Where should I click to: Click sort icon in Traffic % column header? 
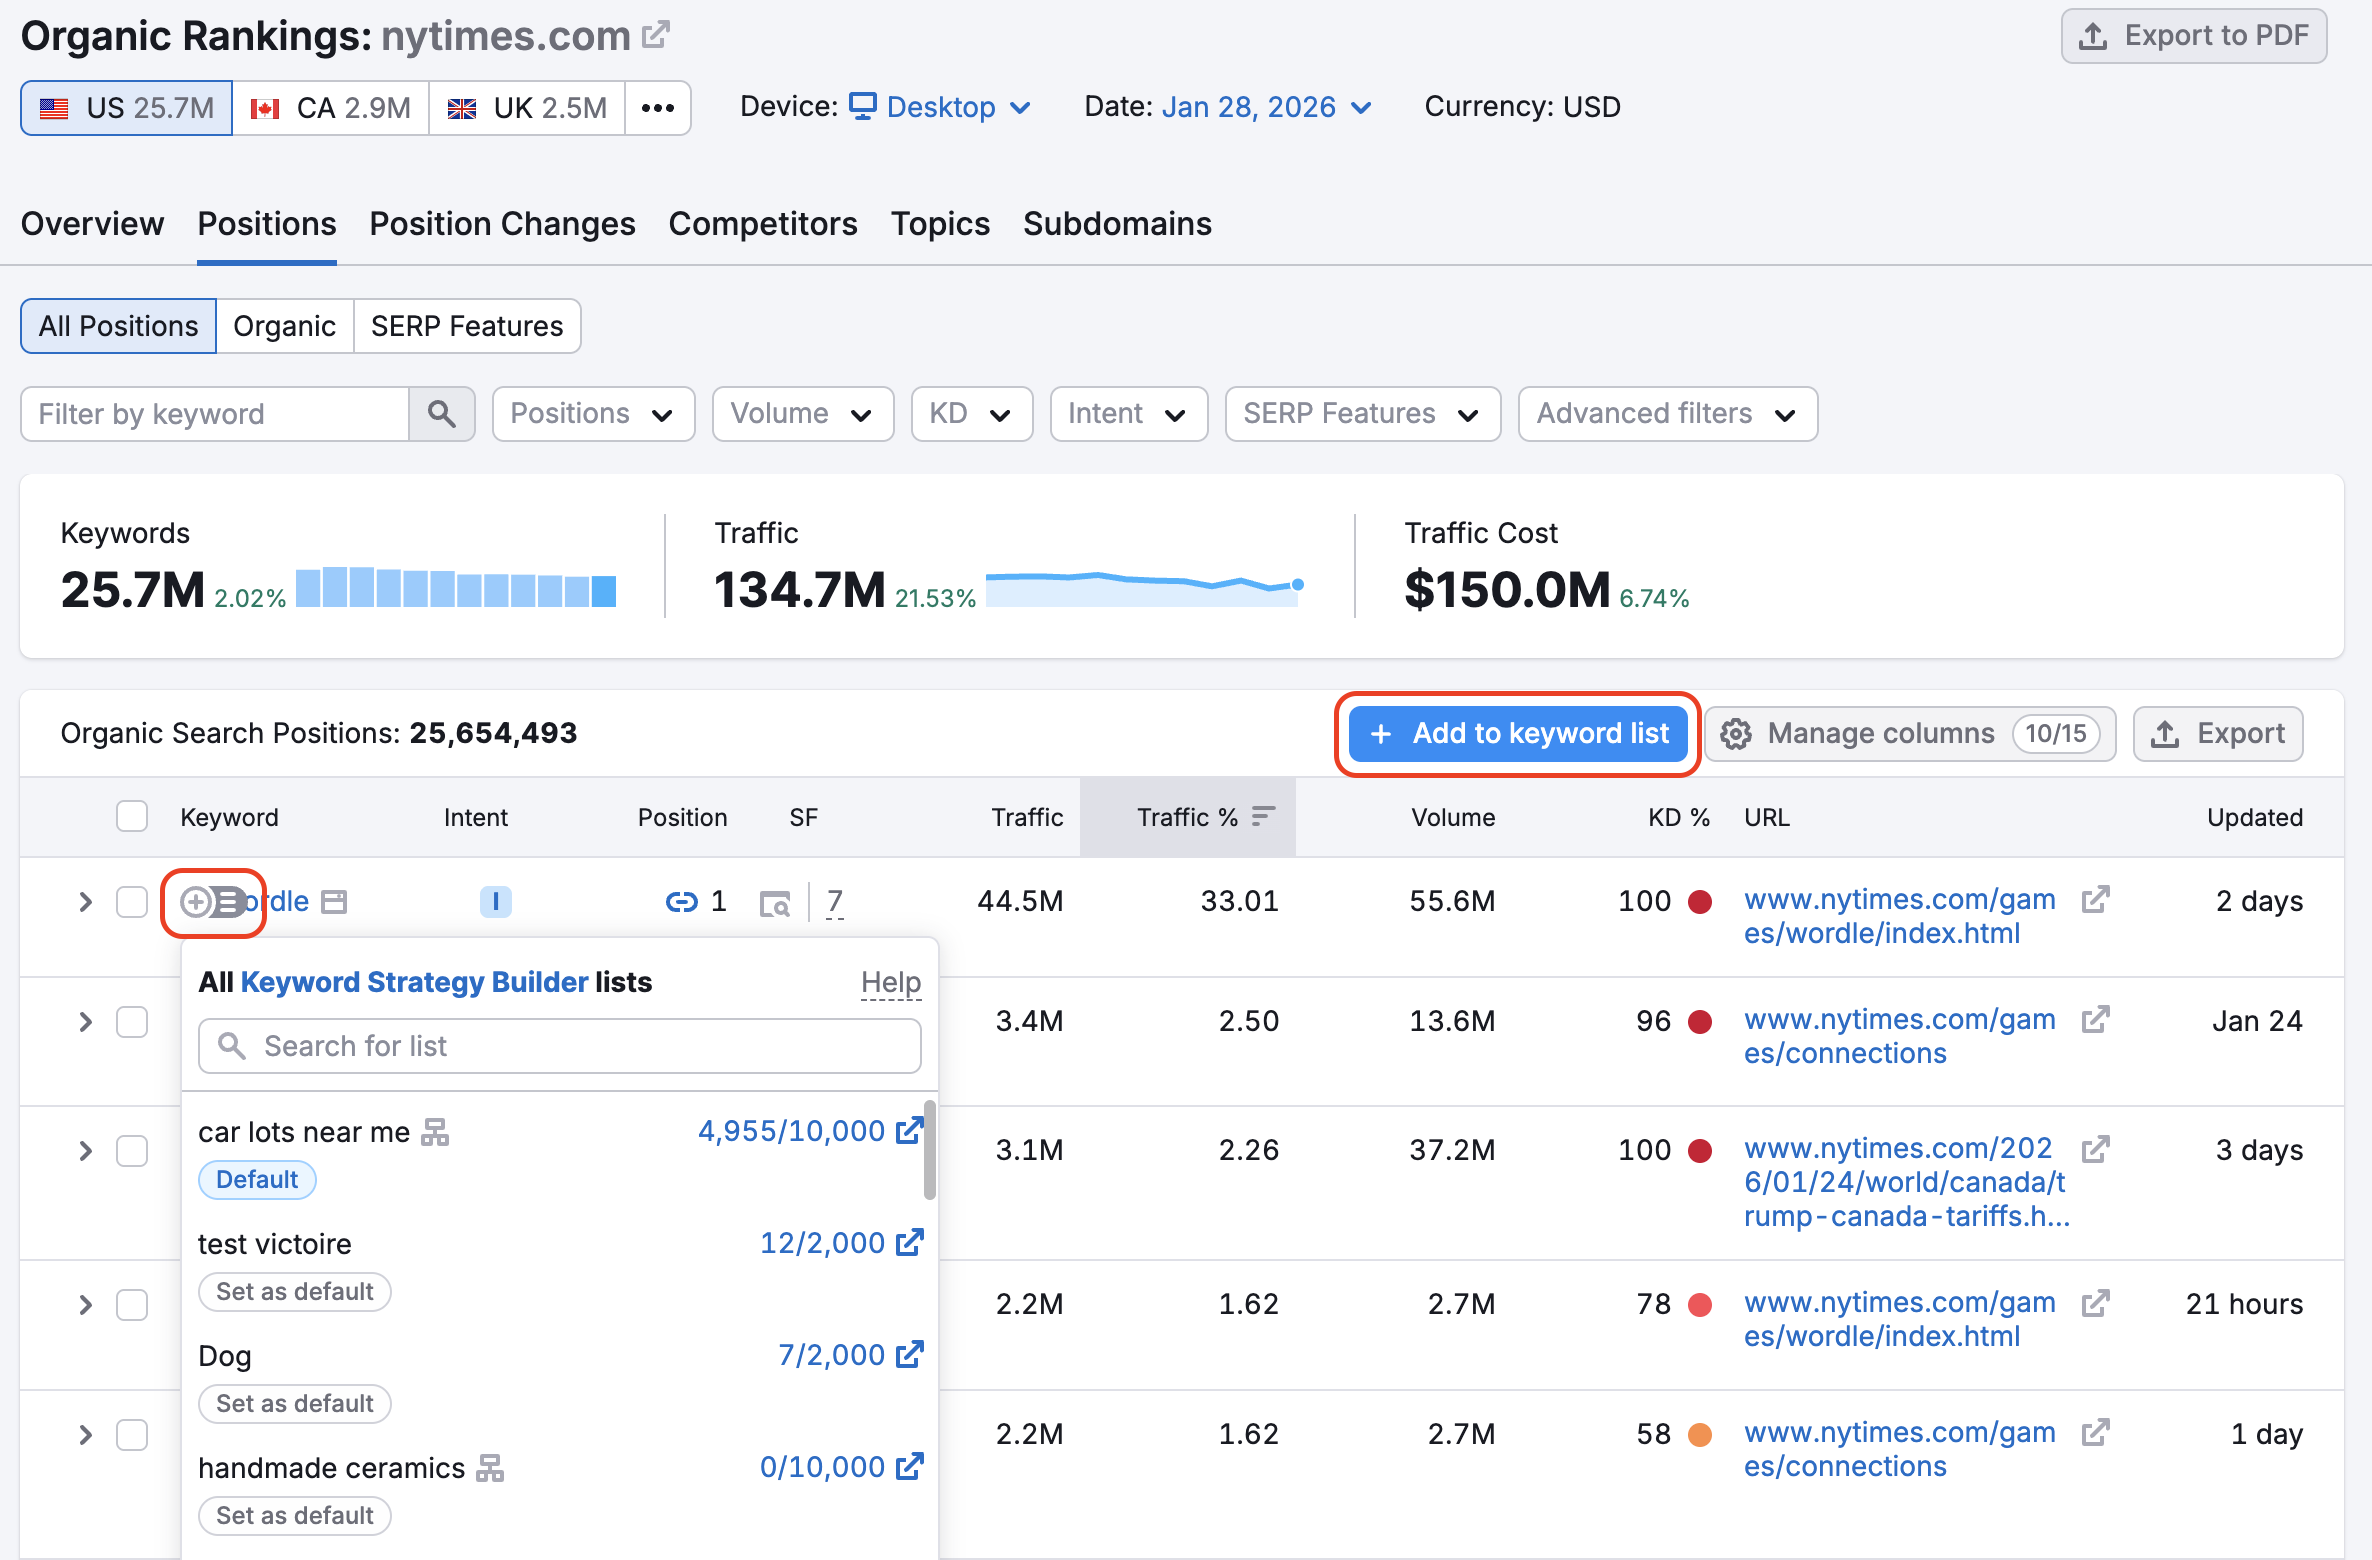pyautogui.click(x=1263, y=817)
